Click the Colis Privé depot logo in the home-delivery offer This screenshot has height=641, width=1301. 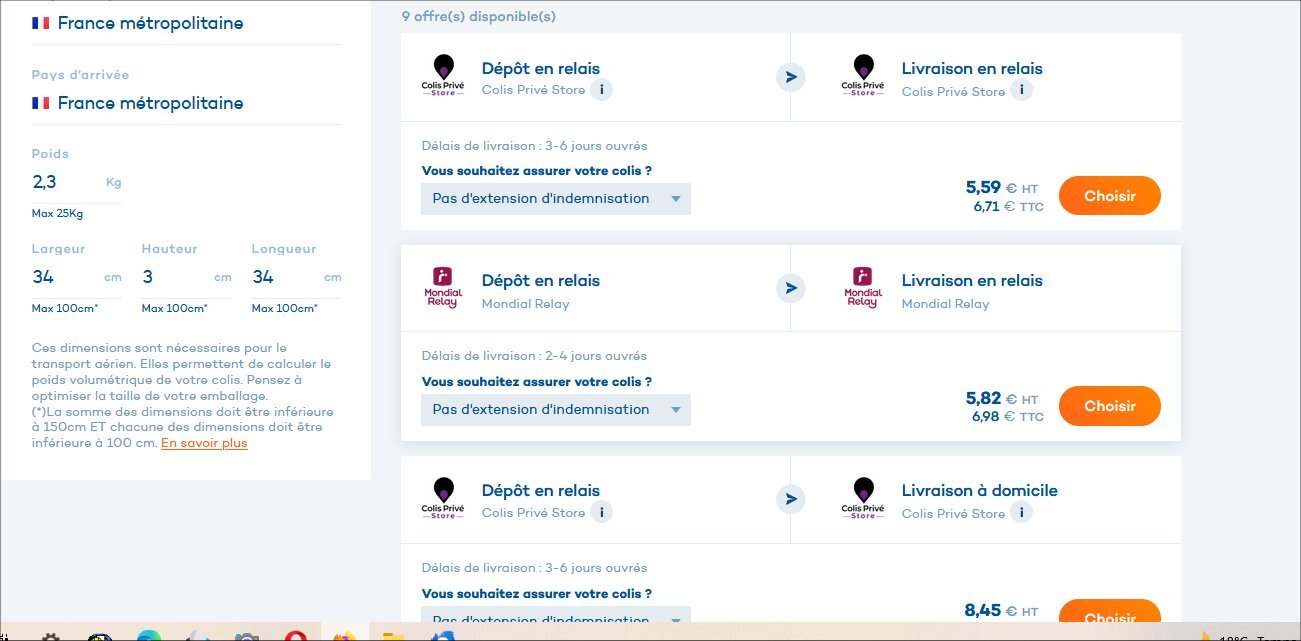tap(442, 499)
